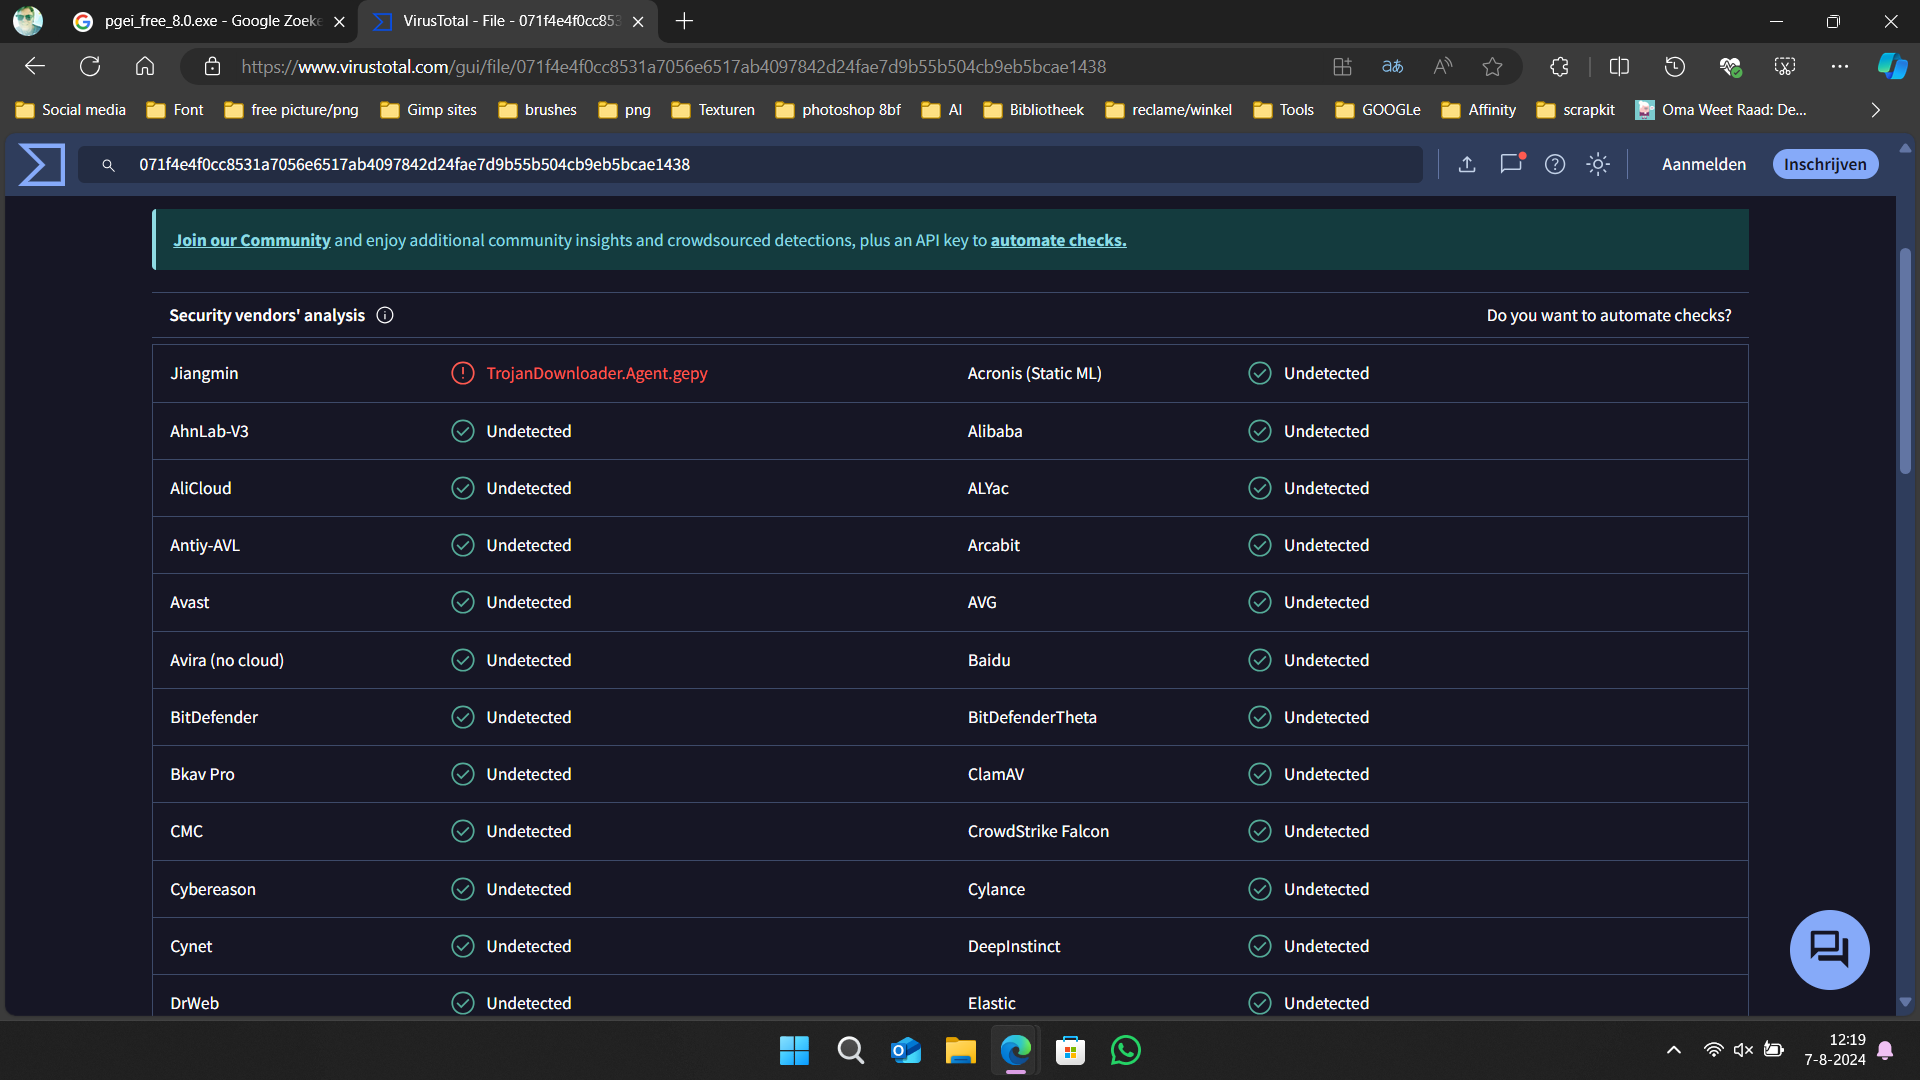Open the floating chat bubble button
This screenshot has width=1920, height=1080.
tap(1829, 949)
